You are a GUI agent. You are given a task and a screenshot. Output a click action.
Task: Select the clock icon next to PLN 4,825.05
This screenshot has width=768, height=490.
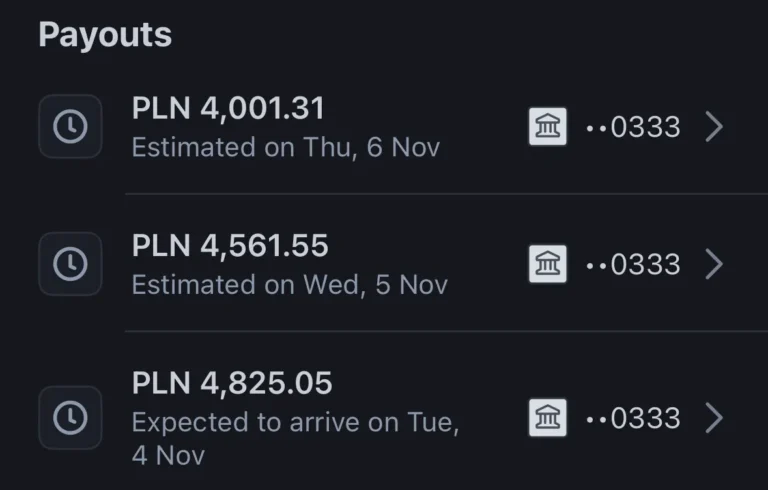pyautogui.click(x=70, y=418)
